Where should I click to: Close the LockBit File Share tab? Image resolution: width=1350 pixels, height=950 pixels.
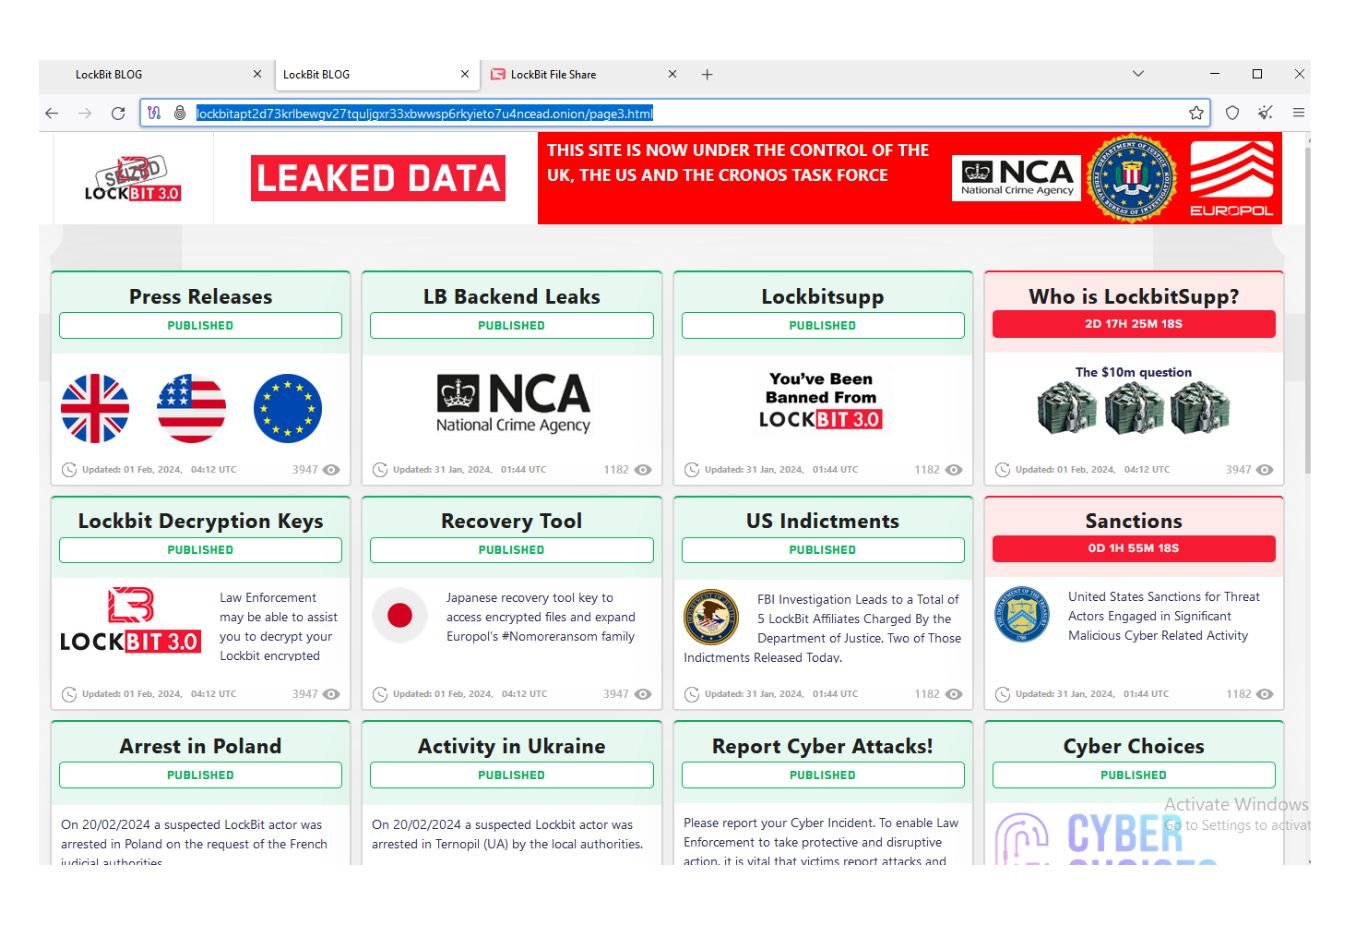tap(672, 74)
